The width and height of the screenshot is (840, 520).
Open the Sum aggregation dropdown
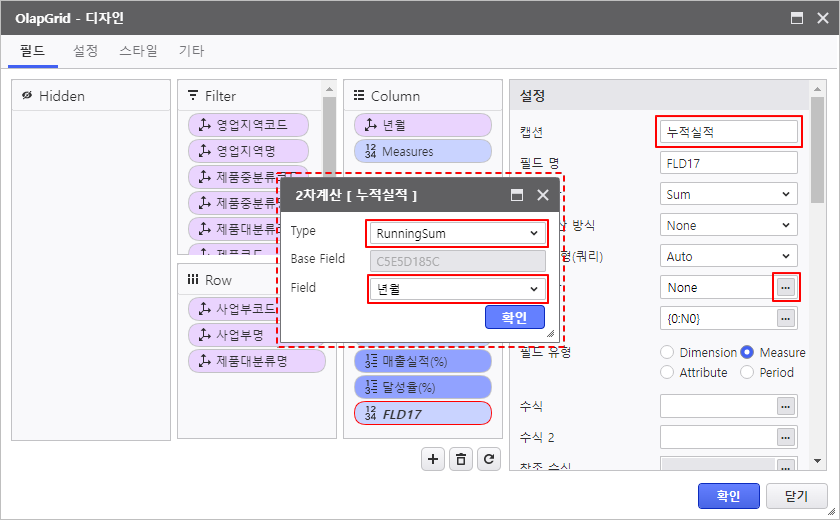pyautogui.click(x=729, y=194)
